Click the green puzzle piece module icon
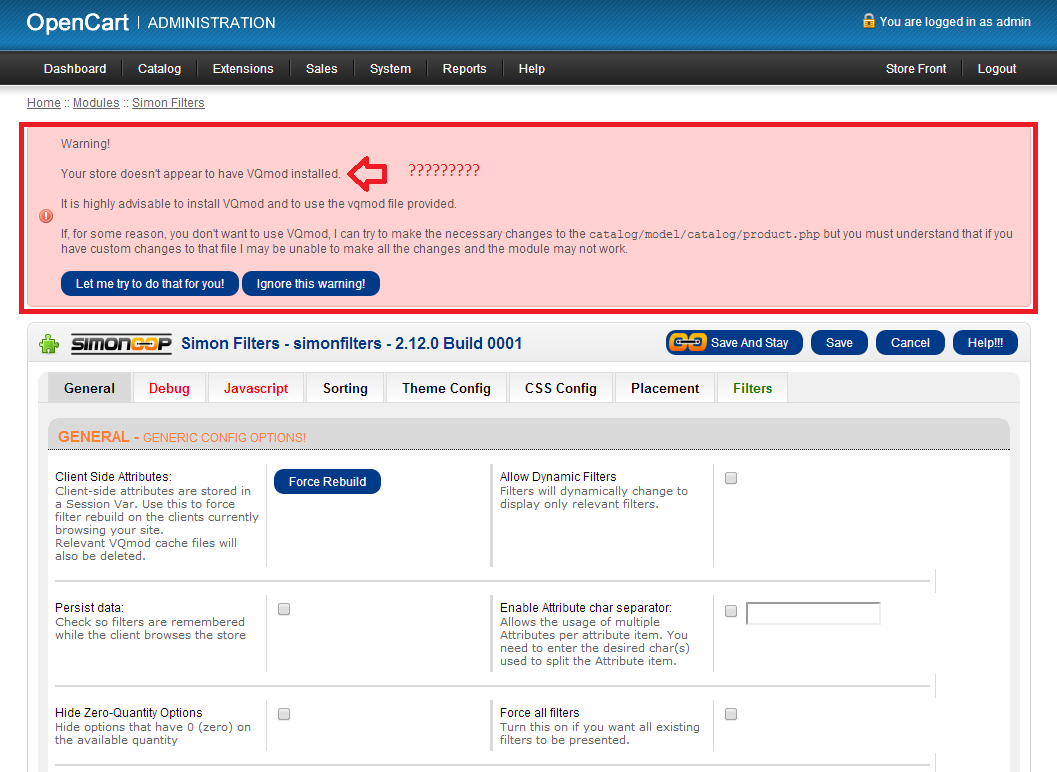This screenshot has height=772, width=1057. (49, 344)
